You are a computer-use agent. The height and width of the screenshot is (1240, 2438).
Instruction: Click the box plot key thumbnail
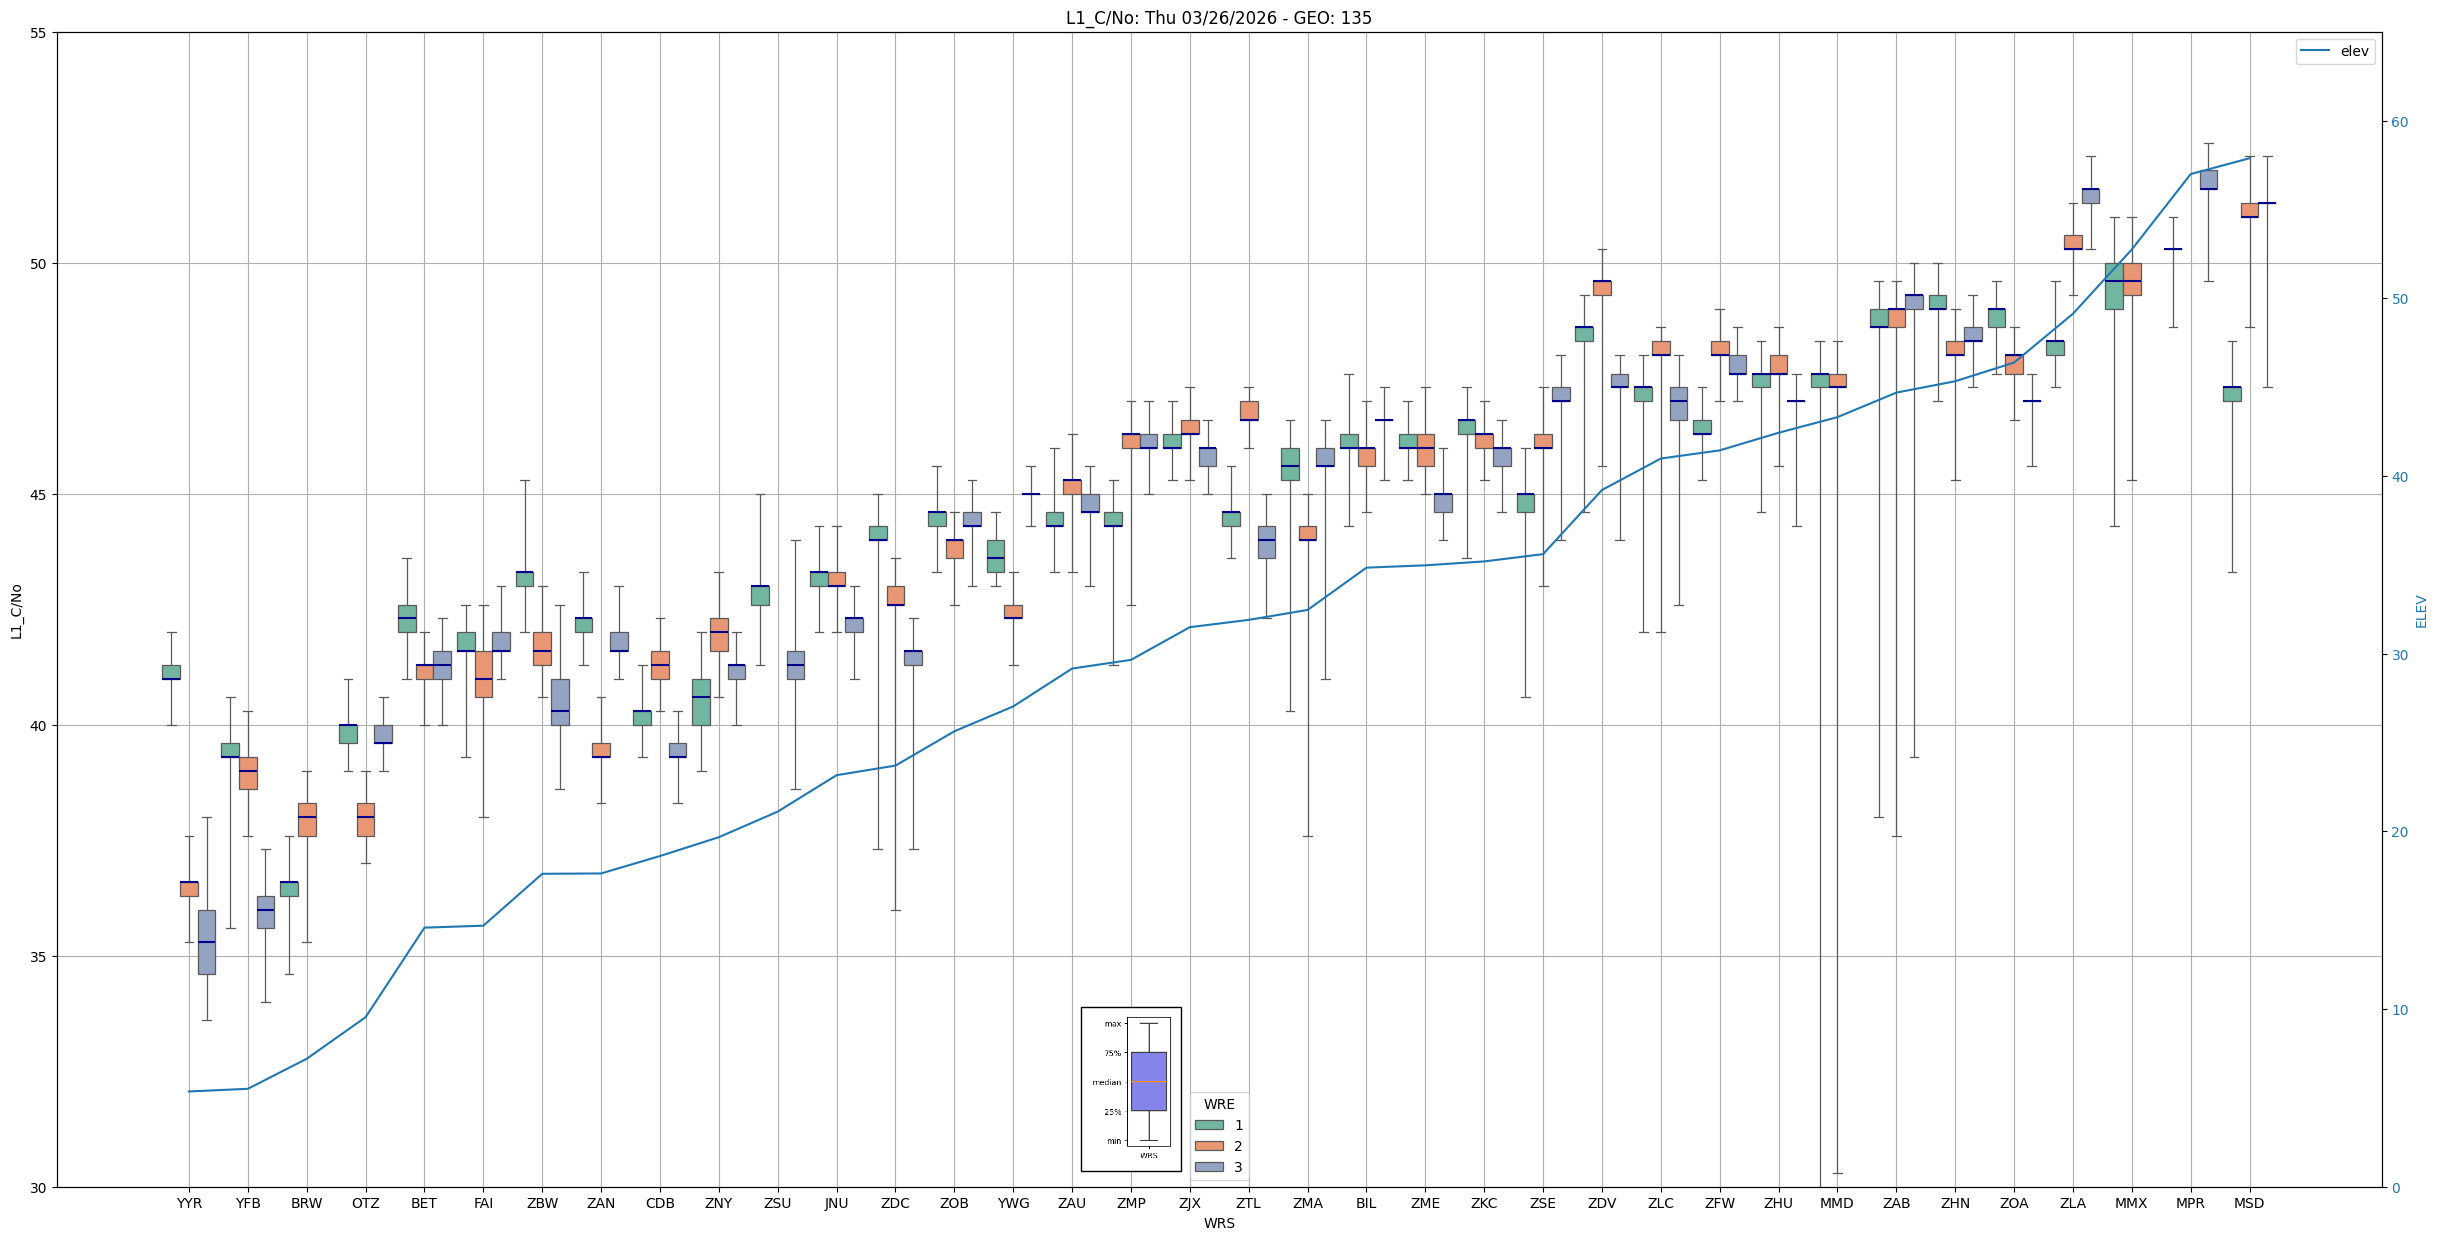point(1131,1089)
